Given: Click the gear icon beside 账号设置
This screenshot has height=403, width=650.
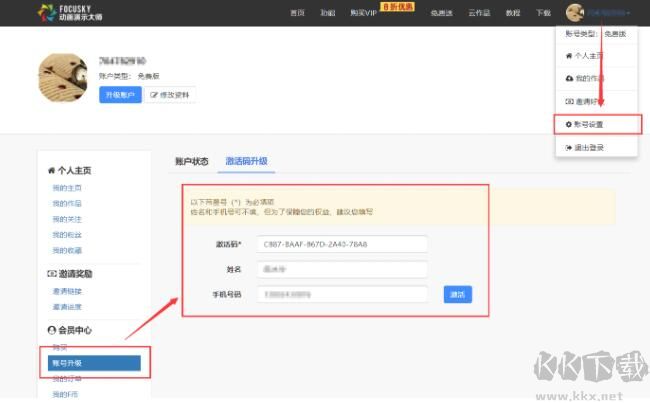Looking at the screenshot, I should pos(568,124).
